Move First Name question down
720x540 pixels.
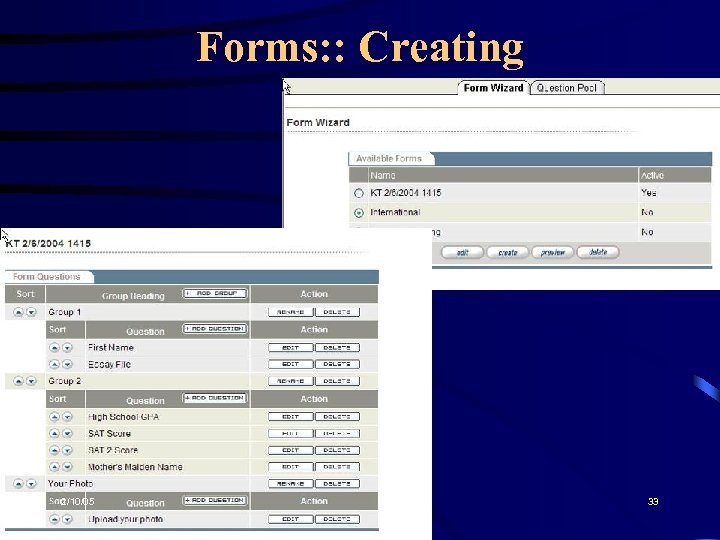pos(68,348)
